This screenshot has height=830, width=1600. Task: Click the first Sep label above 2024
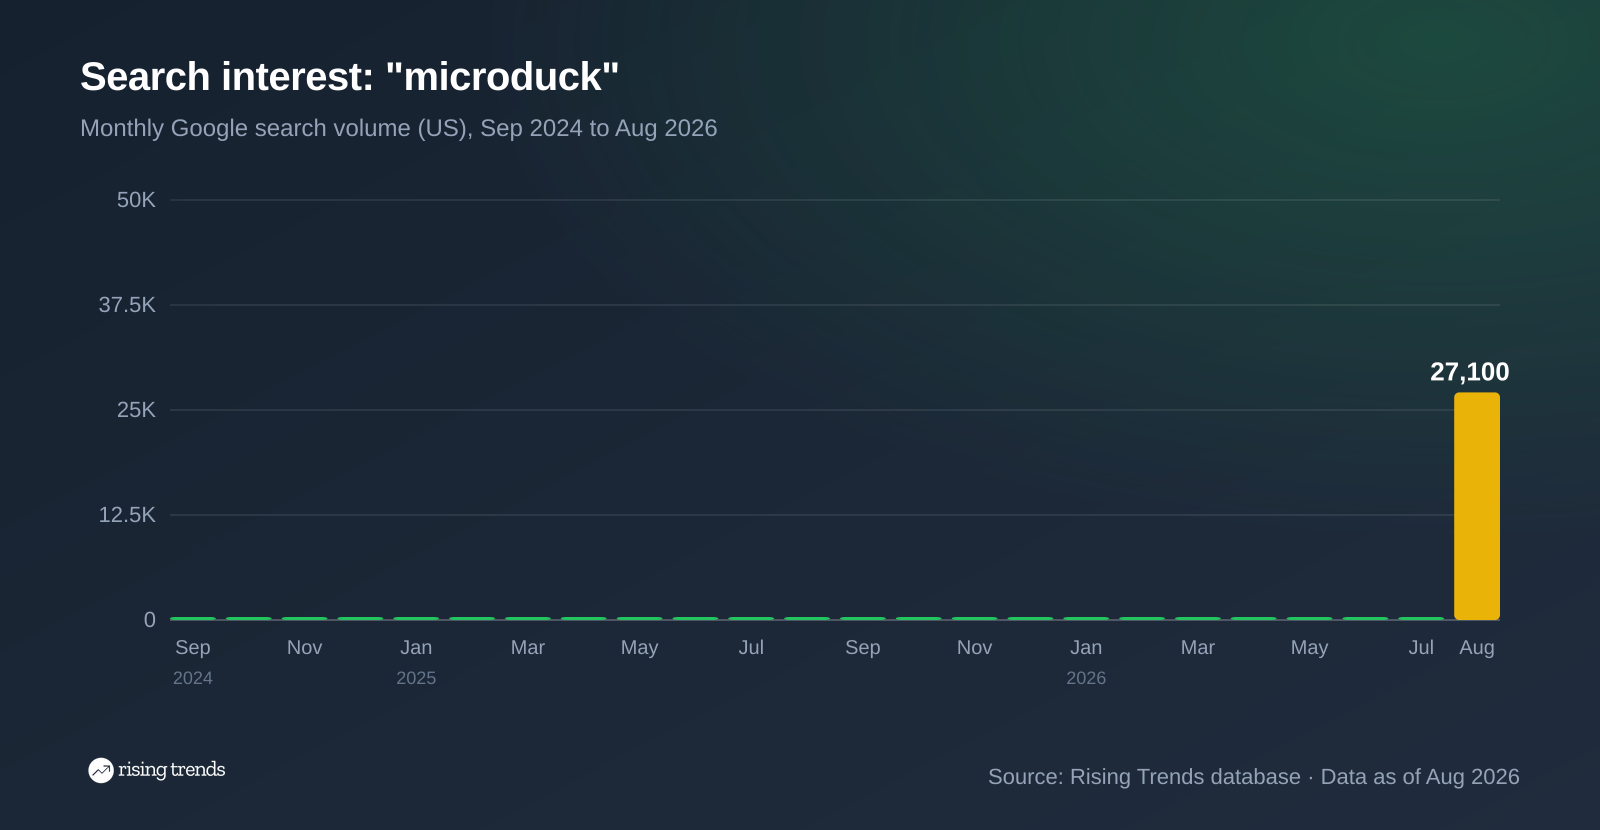[x=193, y=647]
